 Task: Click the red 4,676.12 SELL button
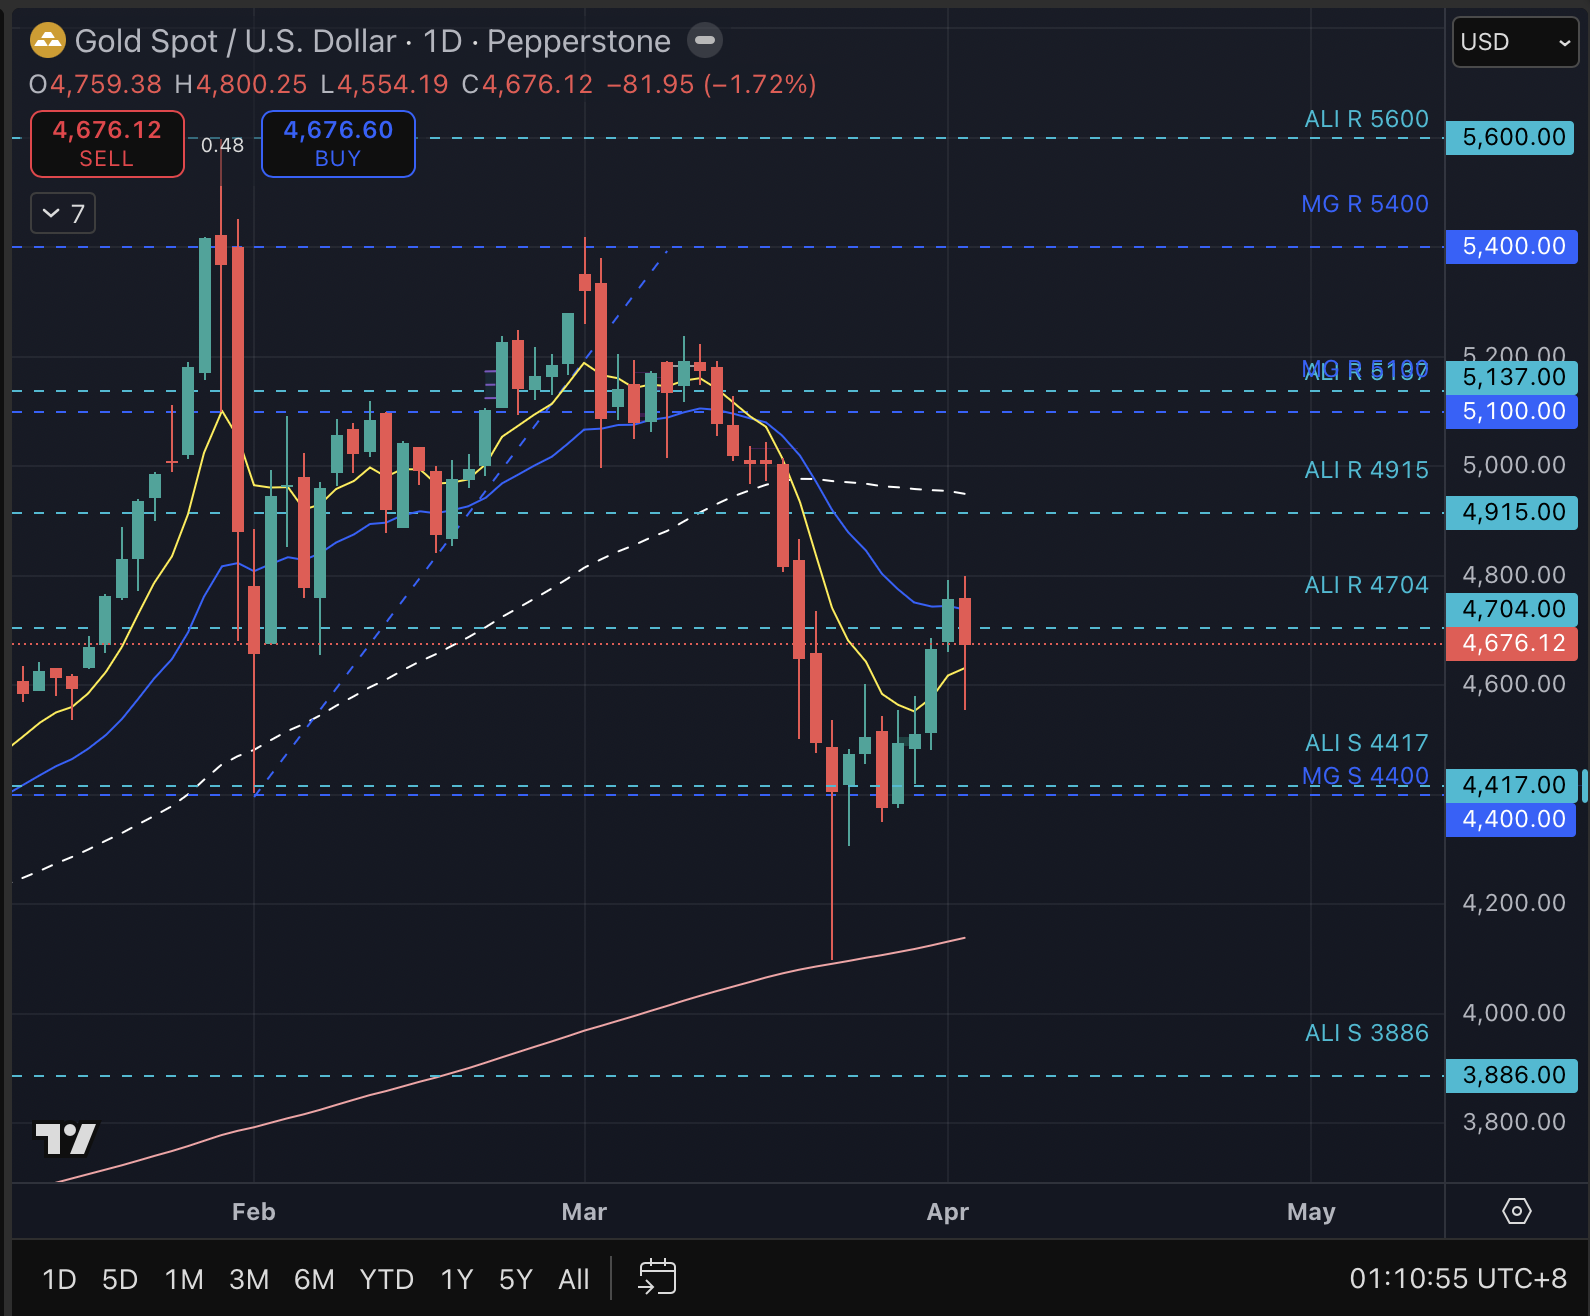tap(107, 144)
